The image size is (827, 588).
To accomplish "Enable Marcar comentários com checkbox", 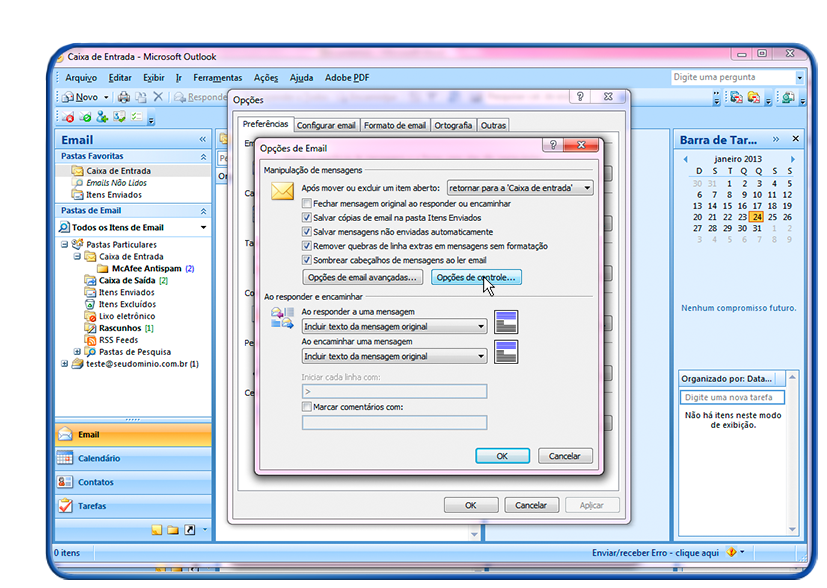I will [306, 407].
